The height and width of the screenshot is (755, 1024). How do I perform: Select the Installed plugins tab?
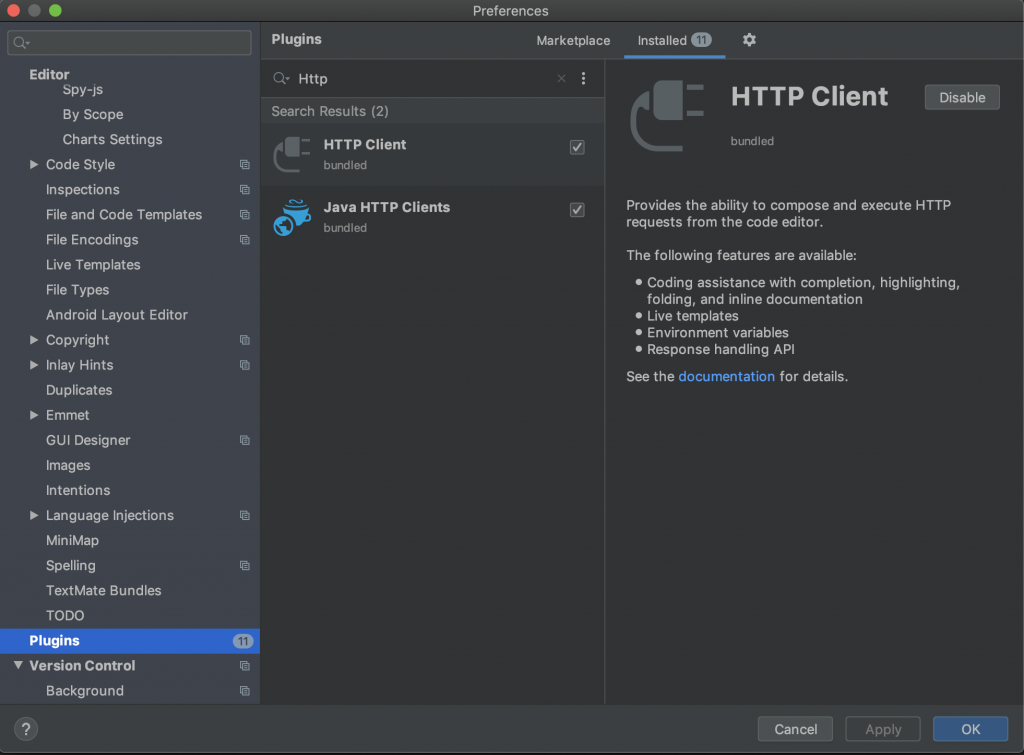click(x=673, y=41)
